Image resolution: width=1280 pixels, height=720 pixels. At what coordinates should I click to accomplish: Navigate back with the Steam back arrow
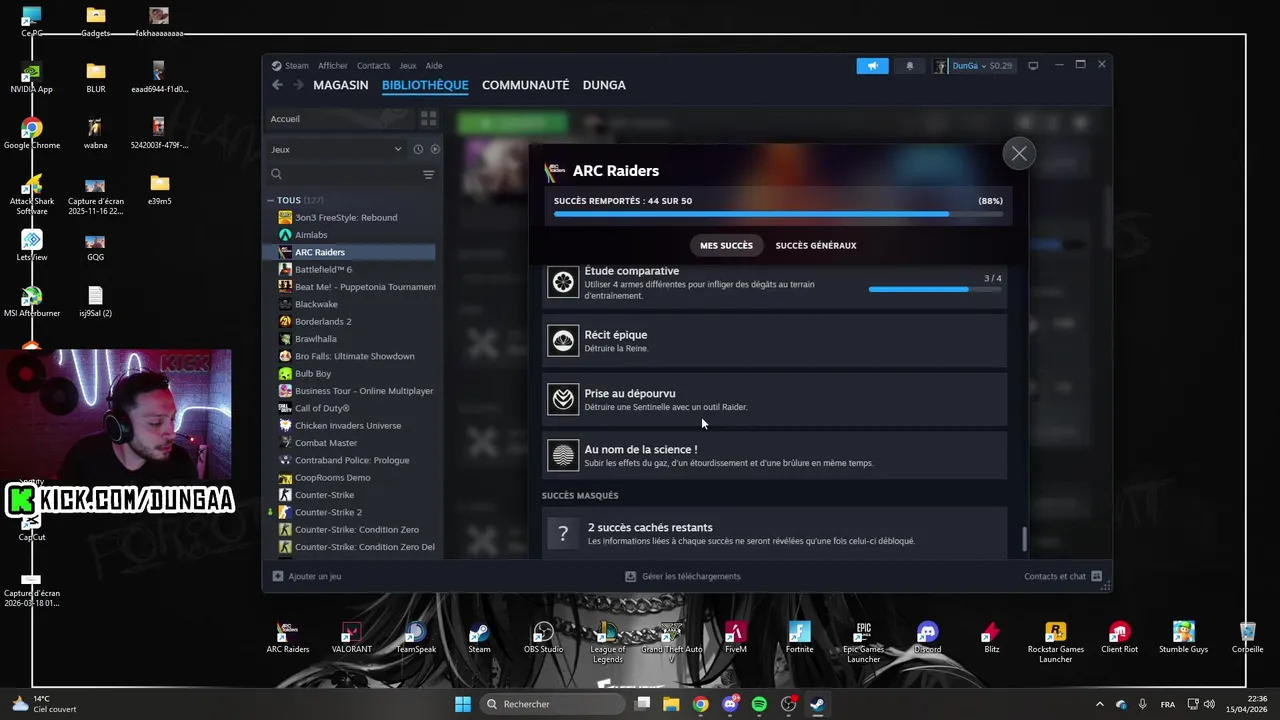click(277, 85)
